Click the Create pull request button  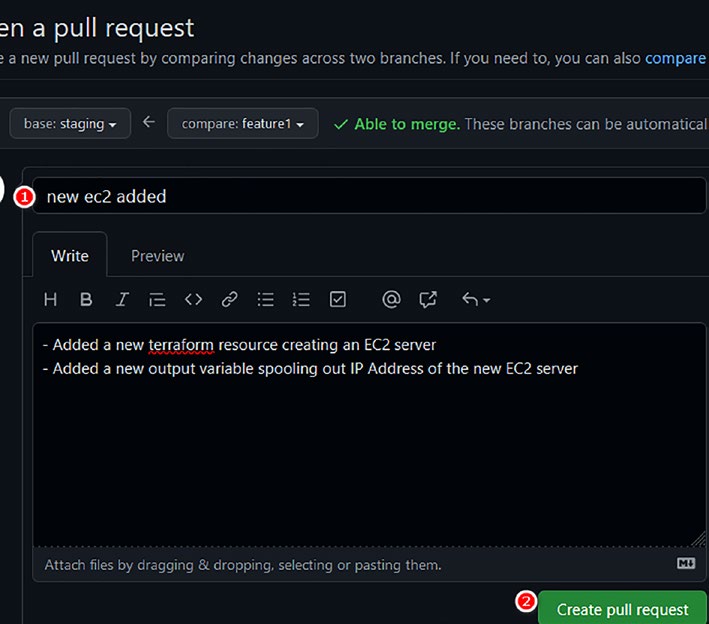pos(622,609)
